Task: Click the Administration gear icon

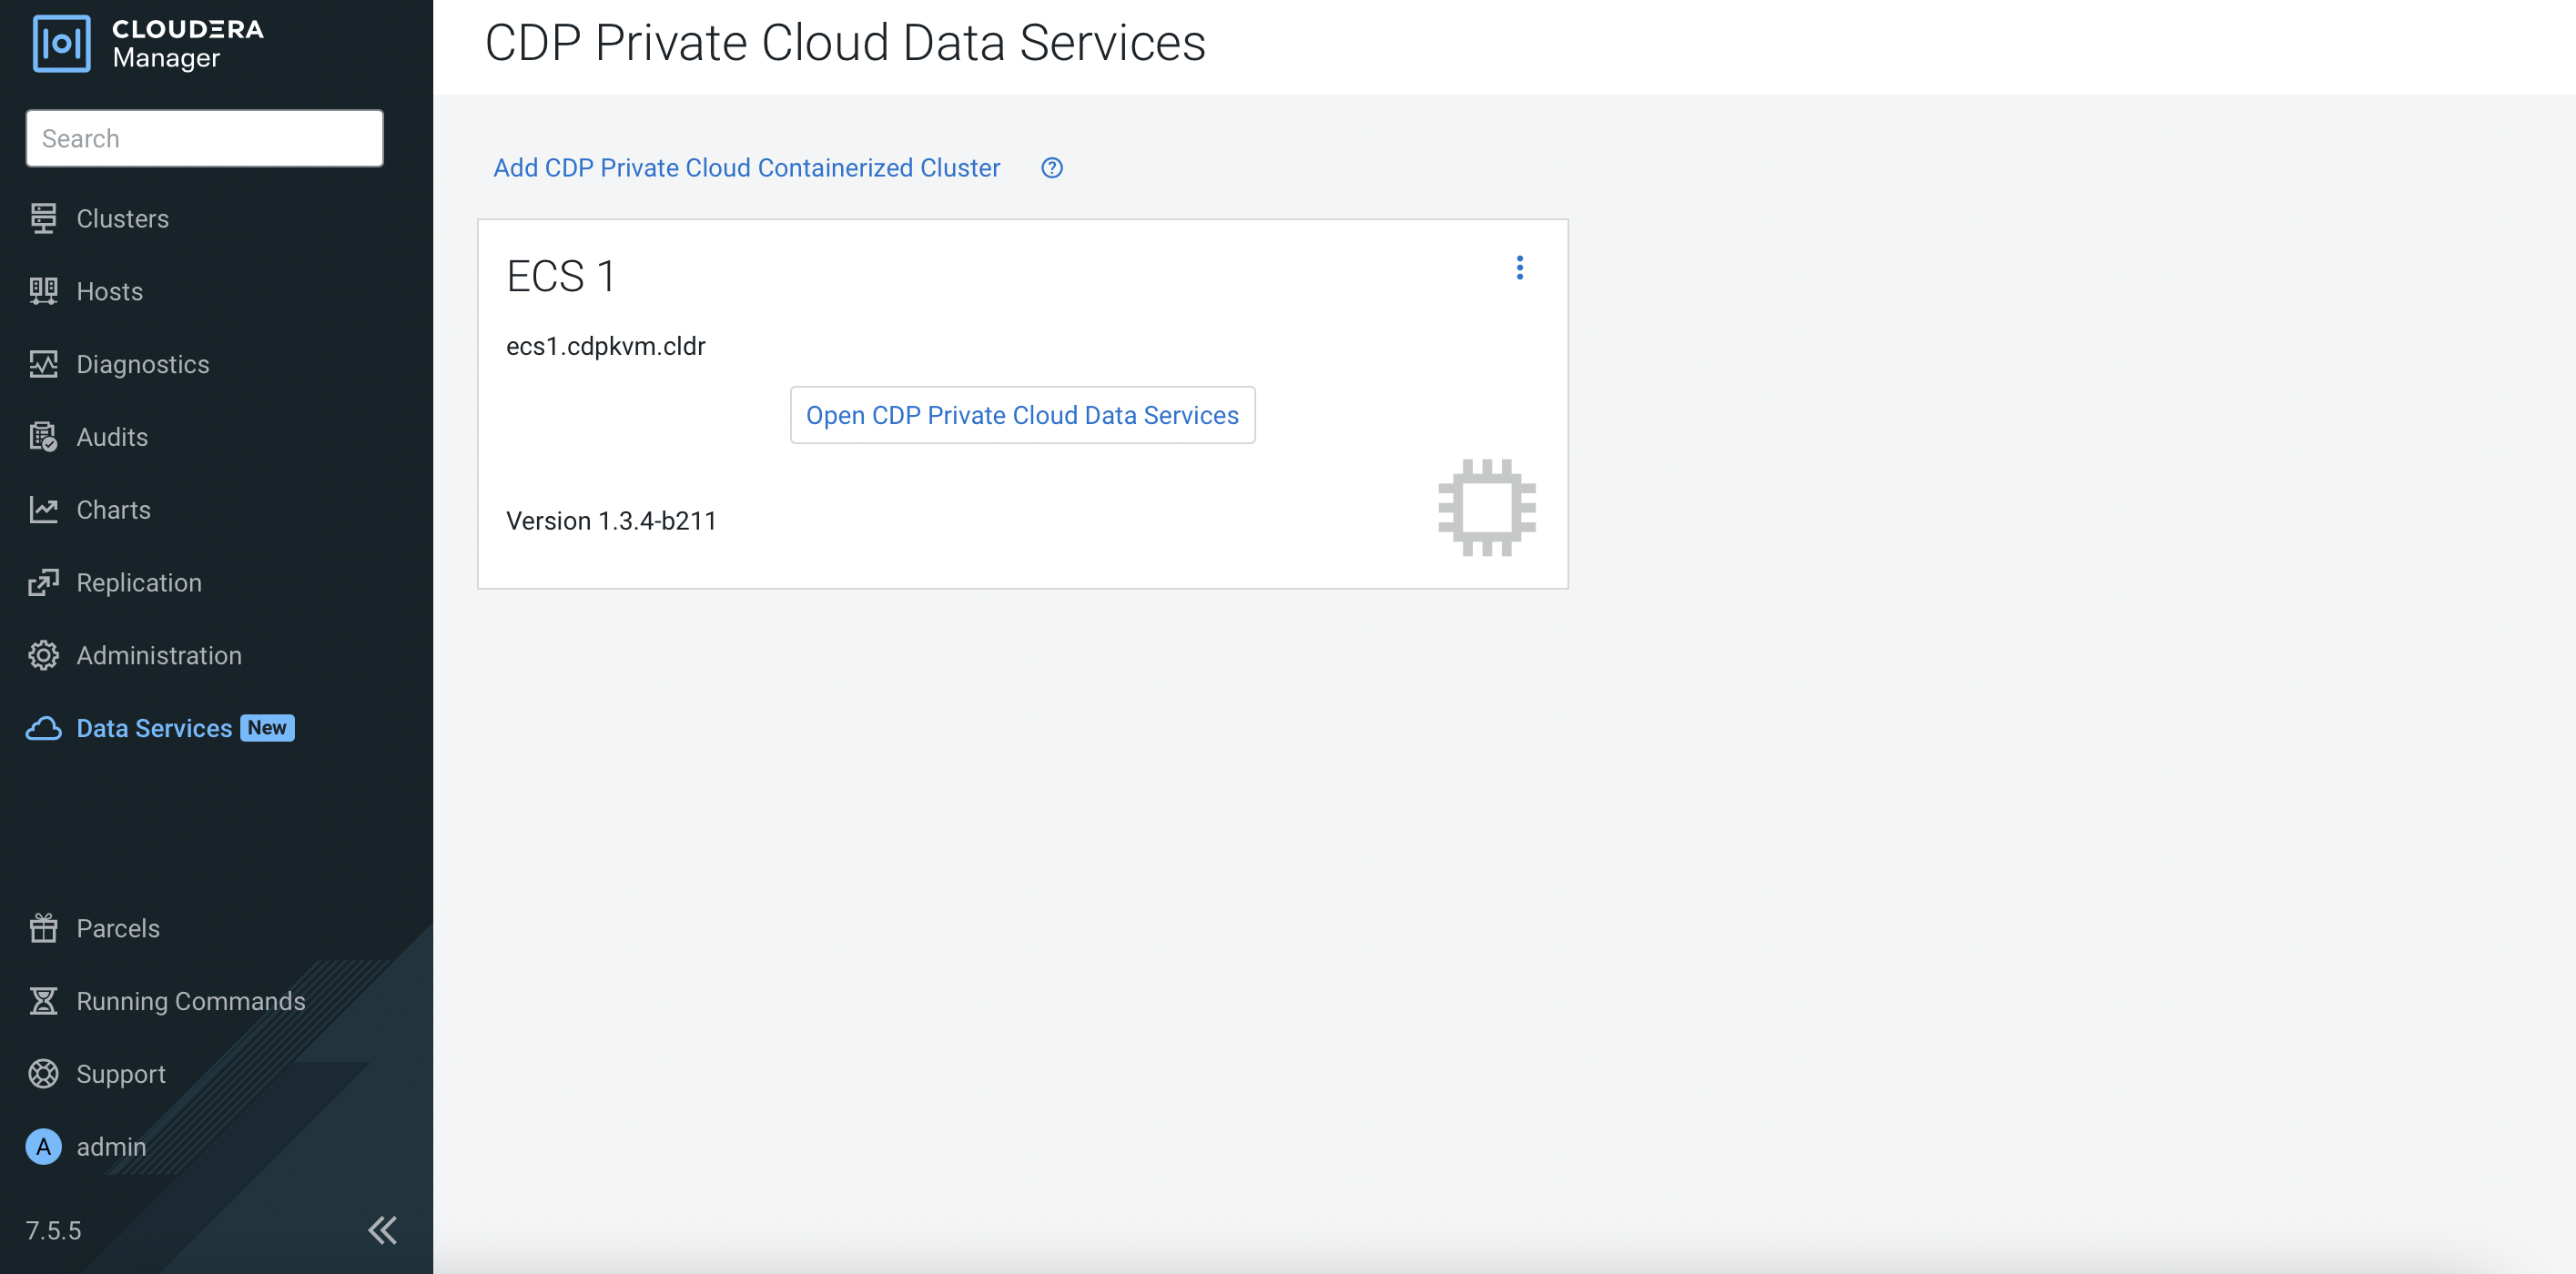Action: pos(43,655)
